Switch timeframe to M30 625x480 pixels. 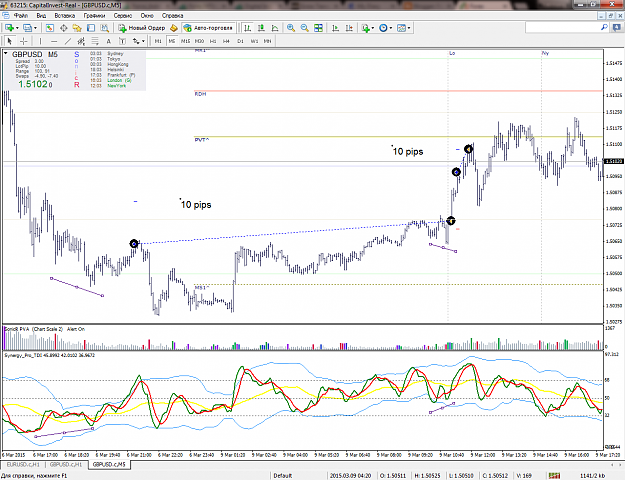[x=199, y=41]
